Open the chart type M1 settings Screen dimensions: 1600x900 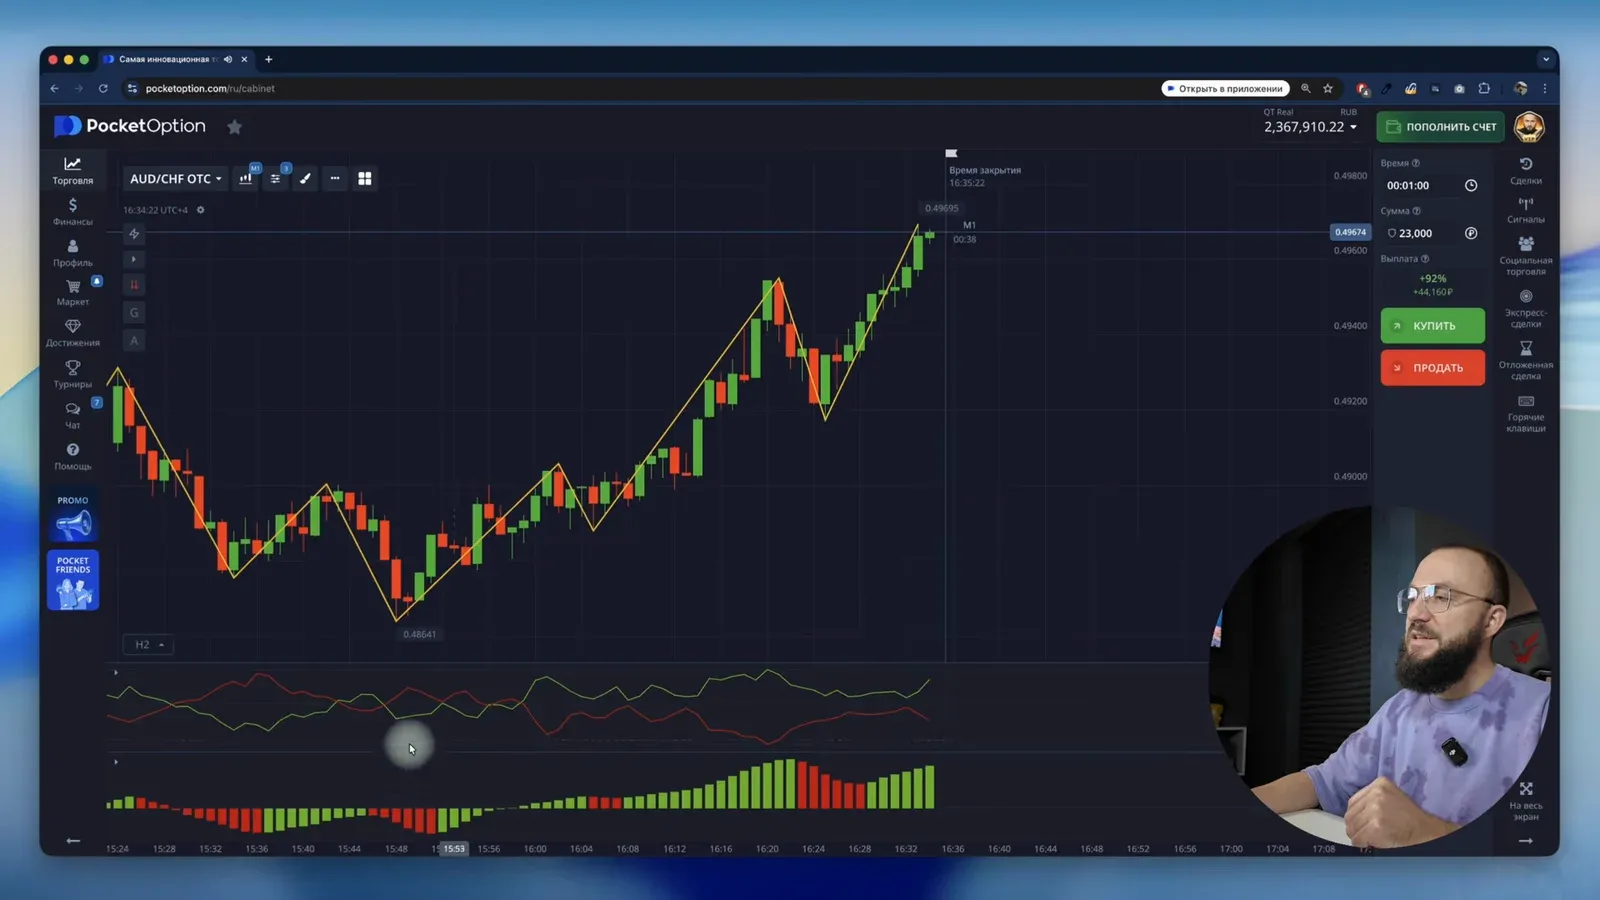coord(245,178)
